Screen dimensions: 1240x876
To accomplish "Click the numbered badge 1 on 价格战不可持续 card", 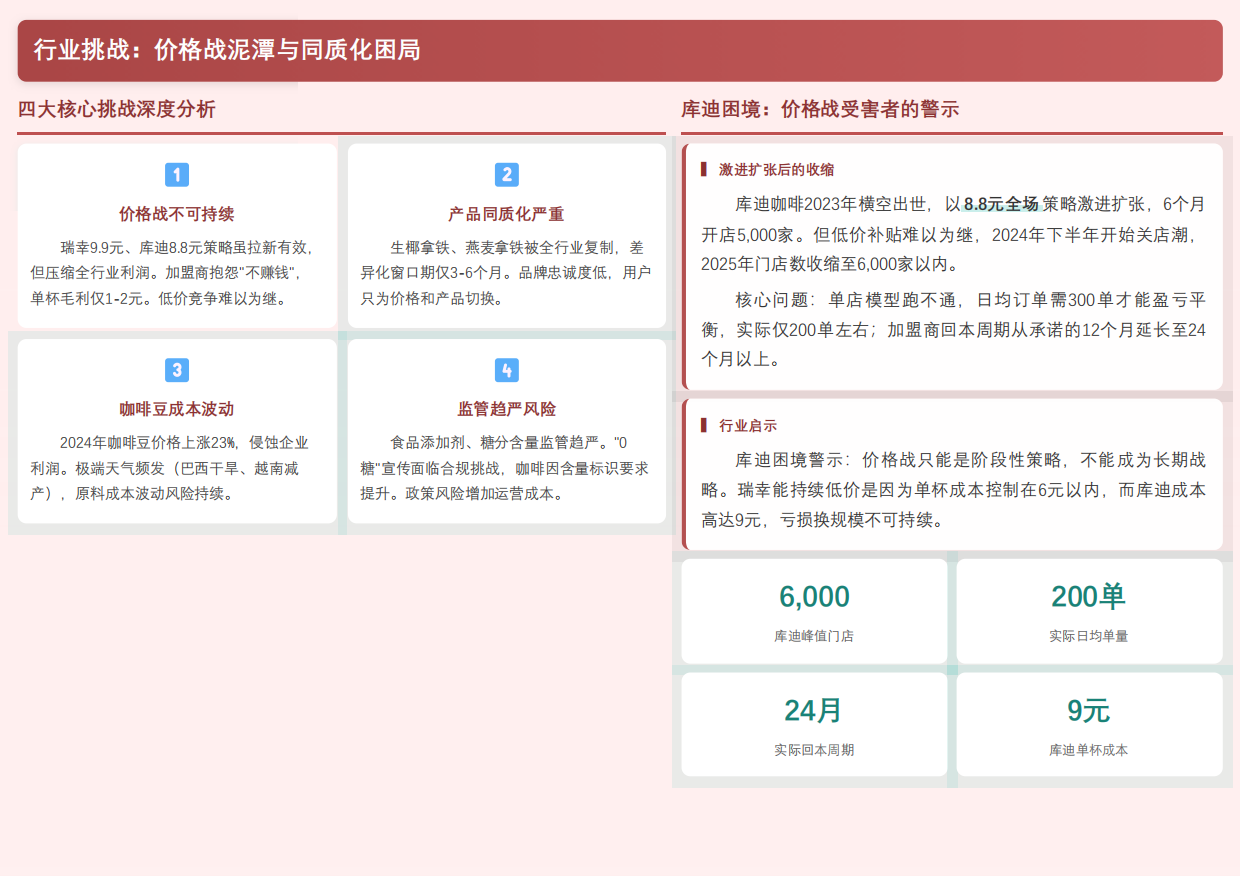I will (177, 175).
